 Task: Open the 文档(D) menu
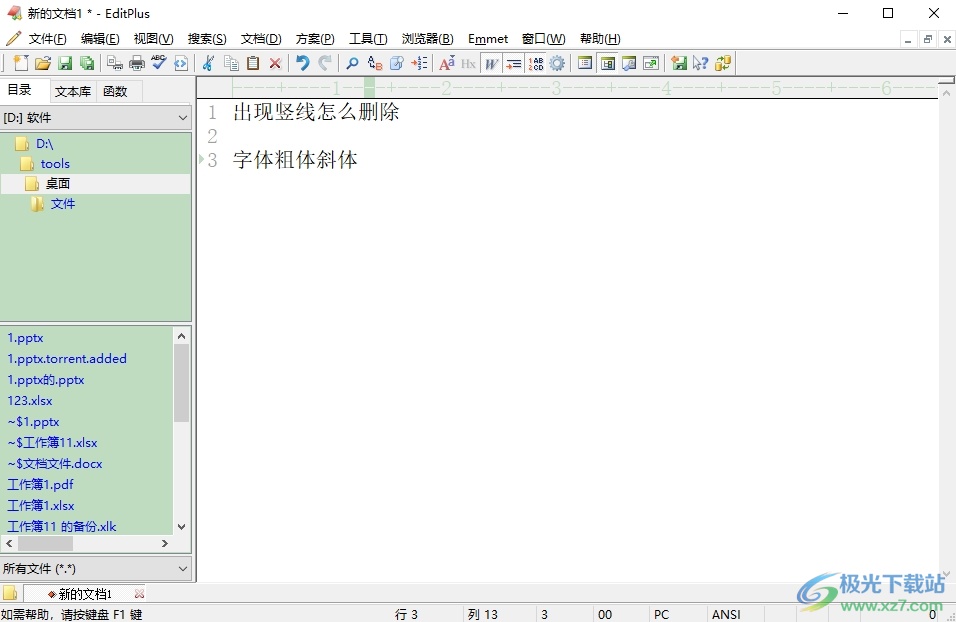click(261, 38)
